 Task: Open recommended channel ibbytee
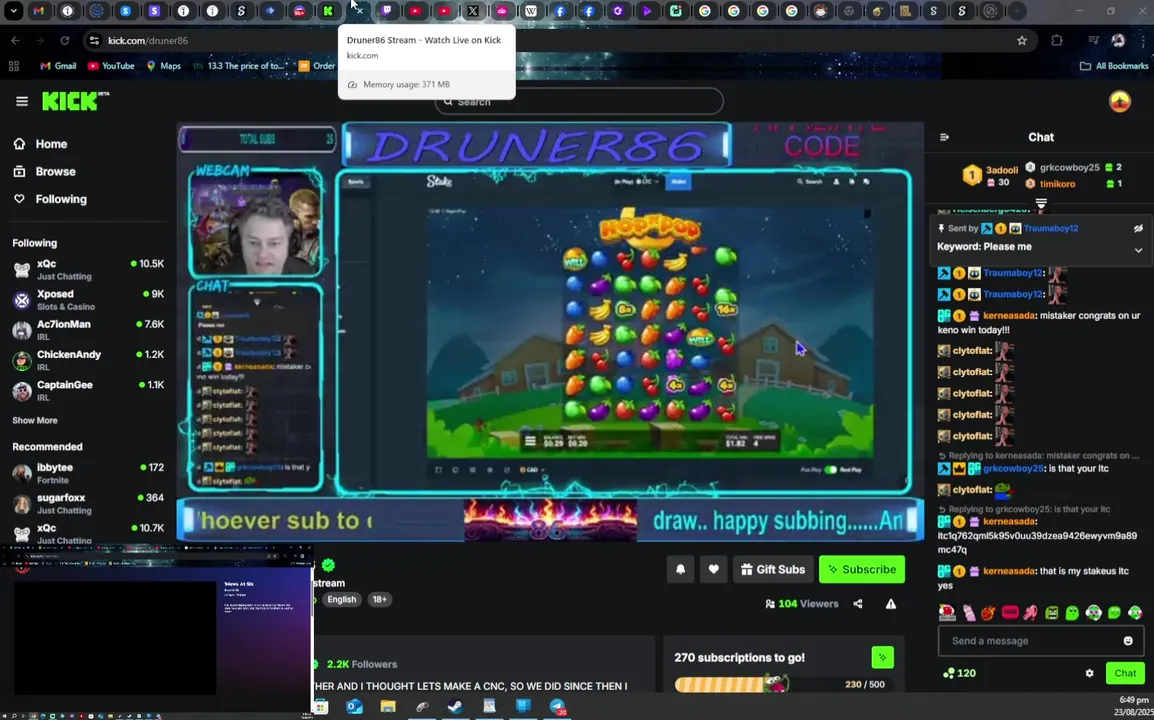click(88, 473)
